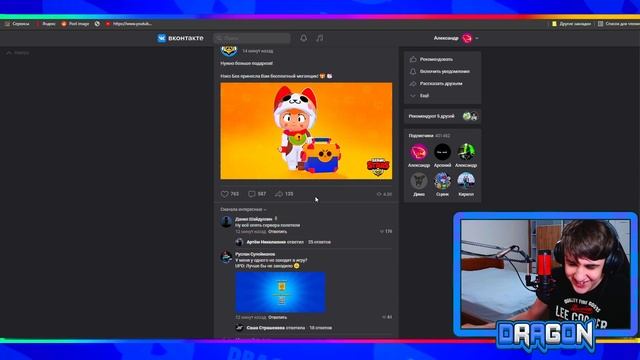This screenshot has height=360, width=640.
Task: Like the post with the heart icon
Action: [224, 194]
